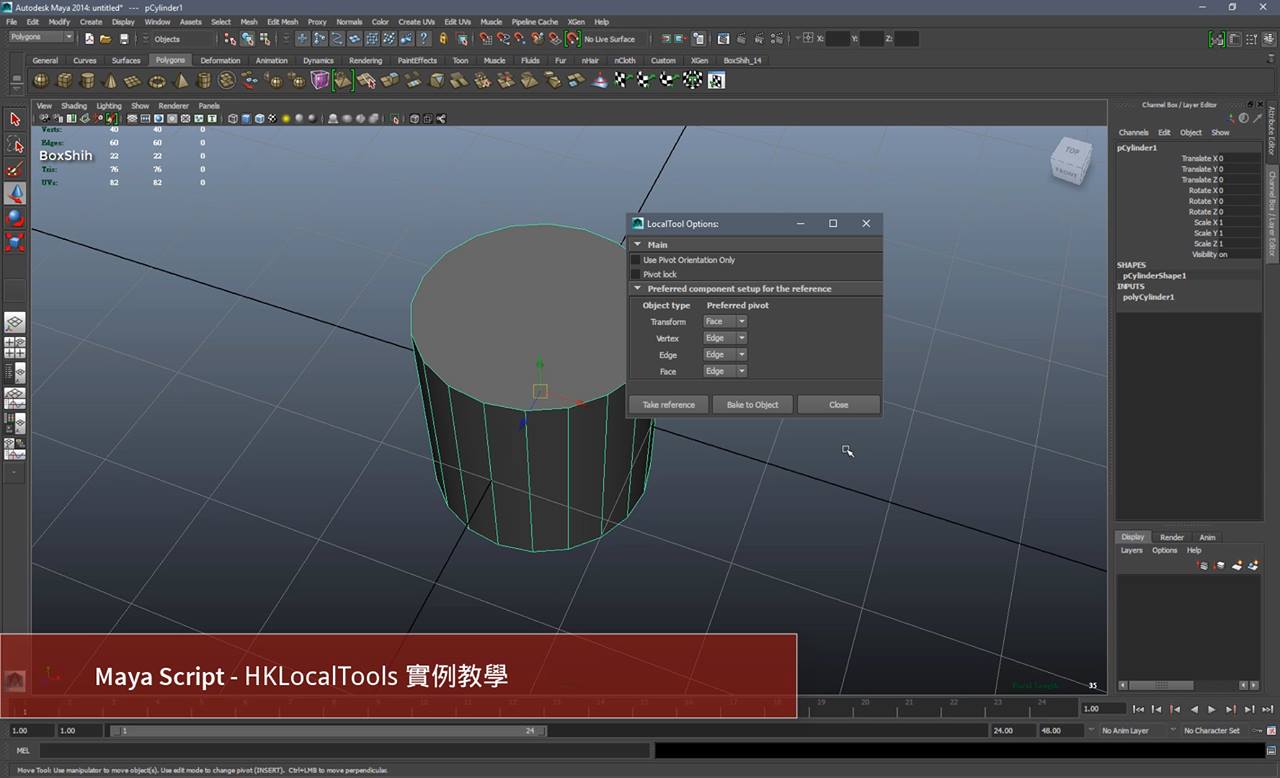Open the Edit Mesh menu
This screenshot has width=1280, height=778.
[282, 21]
